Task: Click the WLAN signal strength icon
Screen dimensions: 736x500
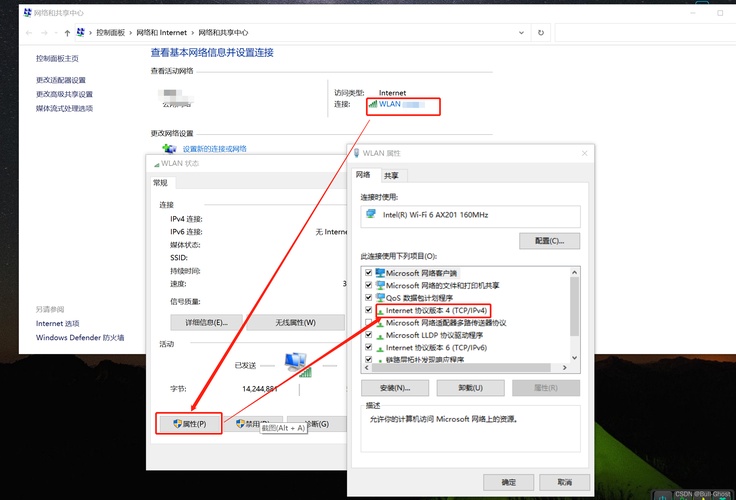Action: click(x=373, y=104)
